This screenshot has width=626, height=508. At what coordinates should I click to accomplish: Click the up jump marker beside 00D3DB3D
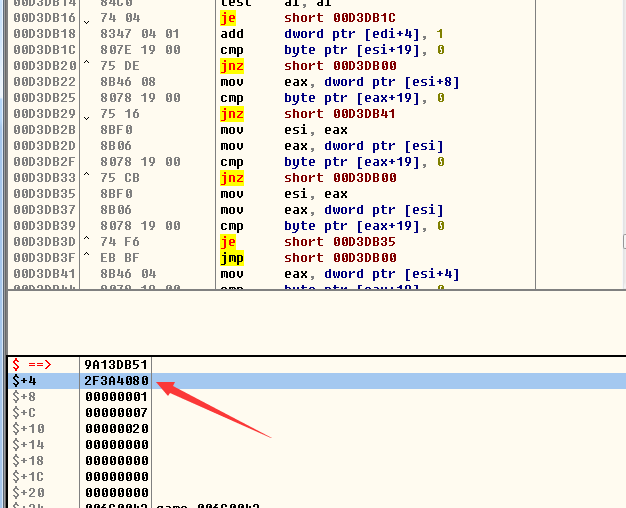87,239
